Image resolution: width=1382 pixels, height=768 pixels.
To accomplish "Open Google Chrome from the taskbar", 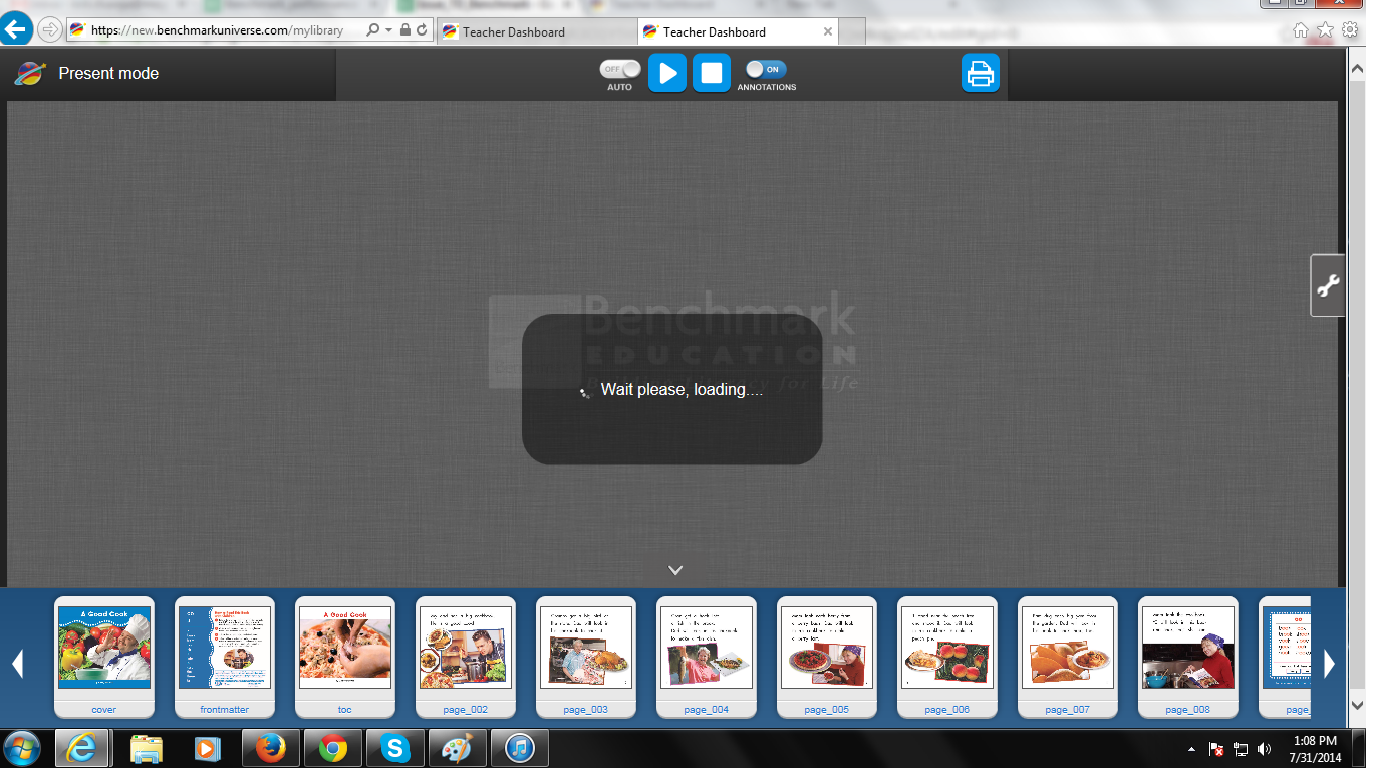I will pyautogui.click(x=333, y=748).
